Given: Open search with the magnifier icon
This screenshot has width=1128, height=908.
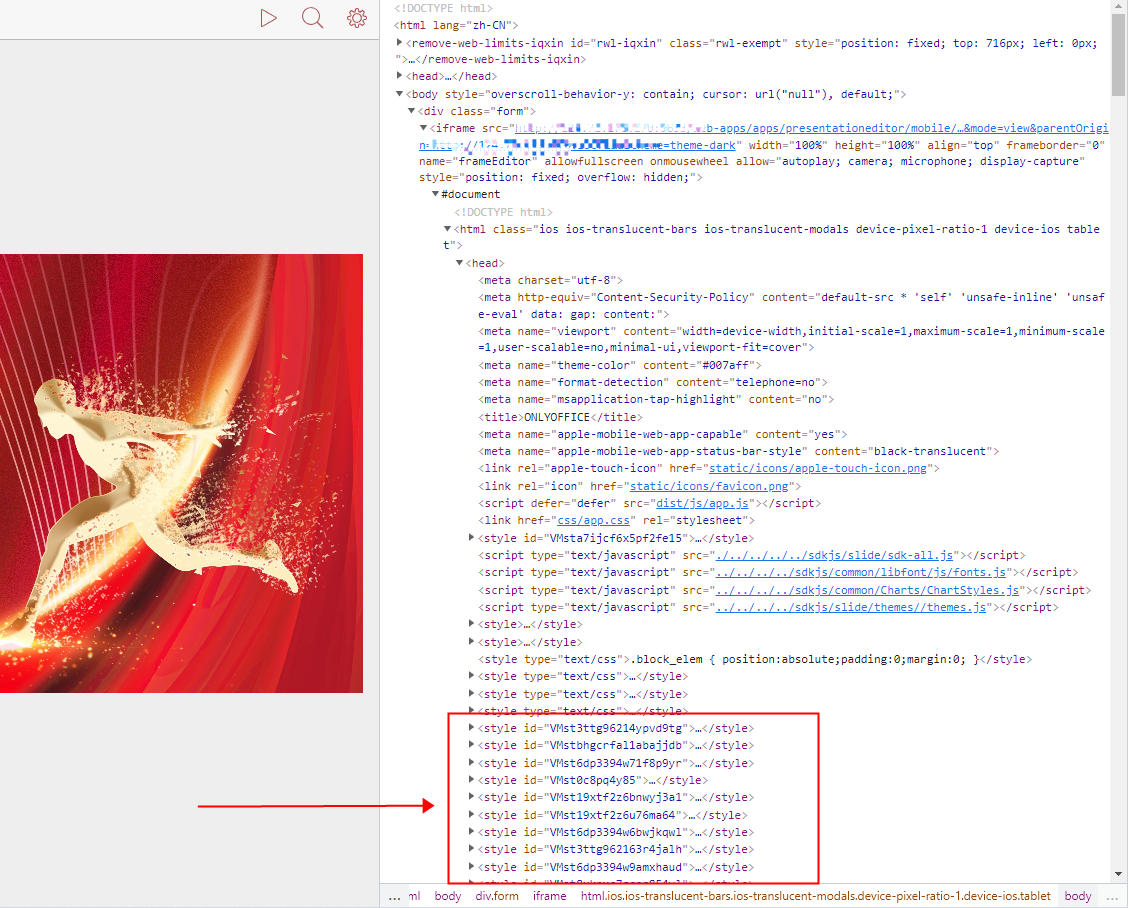Looking at the screenshot, I should (x=312, y=18).
